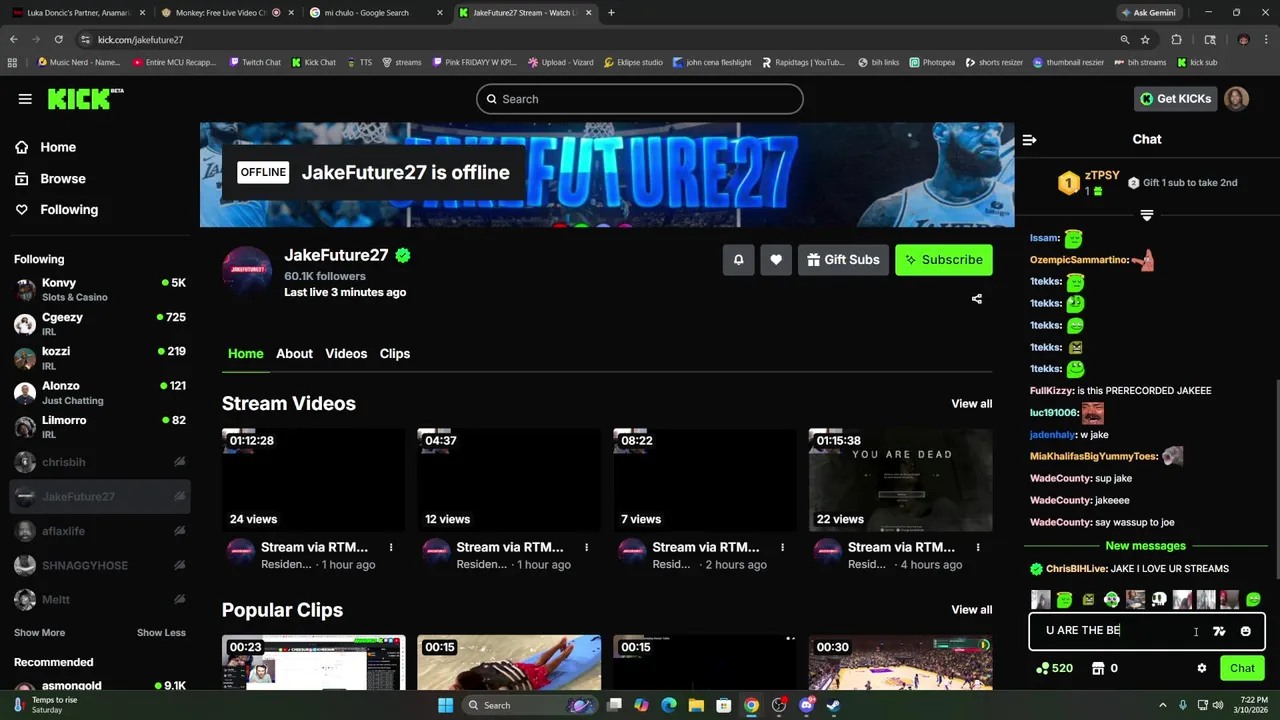
Task: Click the share icon below Subscribe
Action: pyautogui.click(x=977, y=299)
